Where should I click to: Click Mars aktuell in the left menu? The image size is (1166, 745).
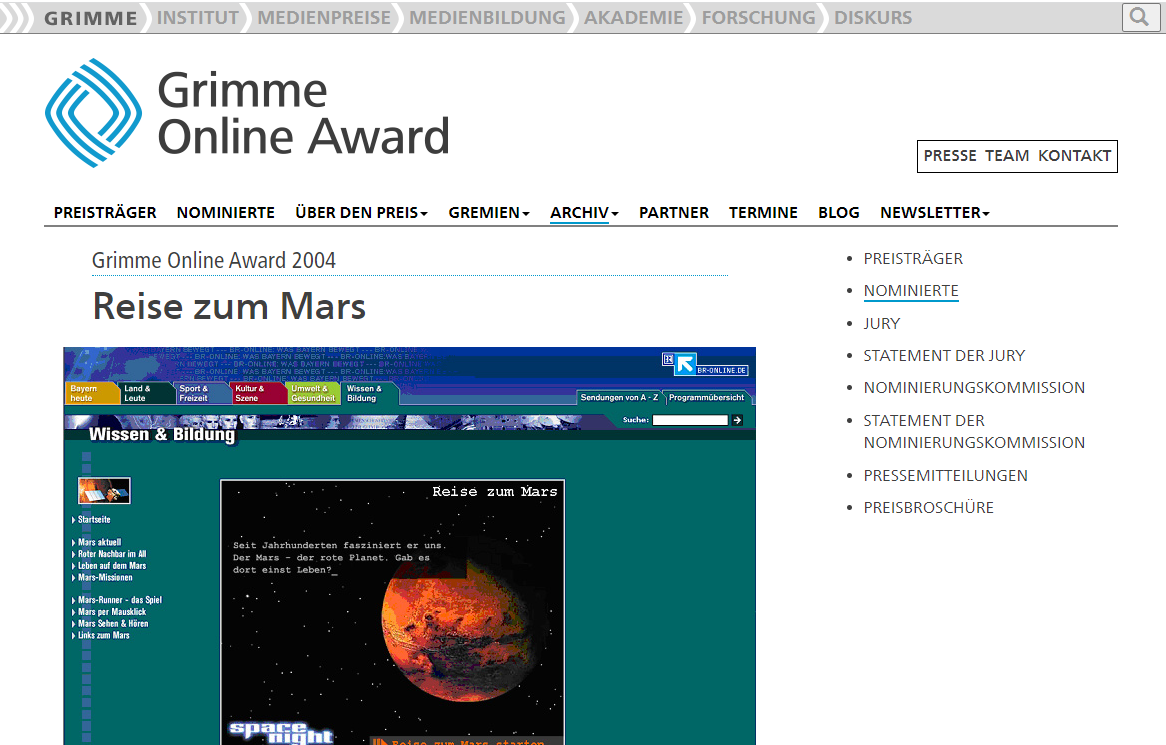(99, 542)
